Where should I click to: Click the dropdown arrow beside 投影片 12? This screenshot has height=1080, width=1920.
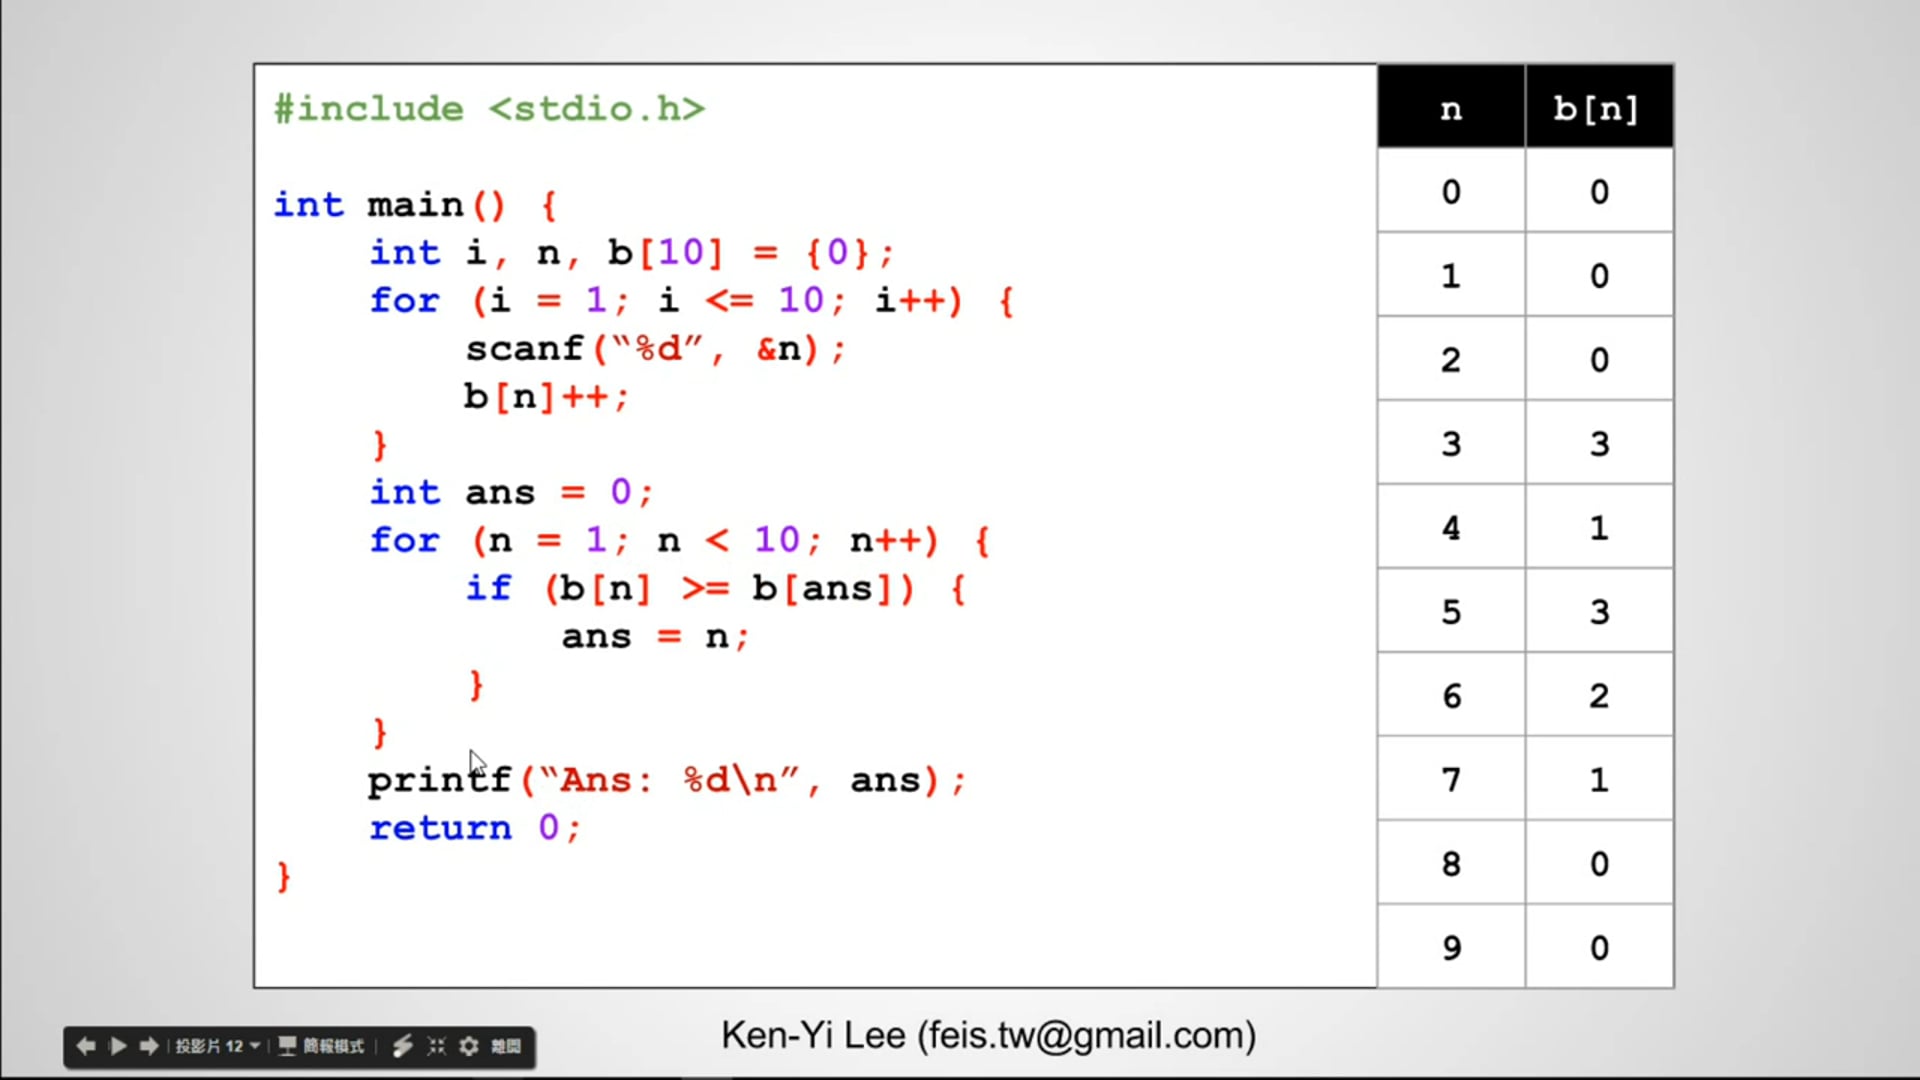pos(255,1046)
